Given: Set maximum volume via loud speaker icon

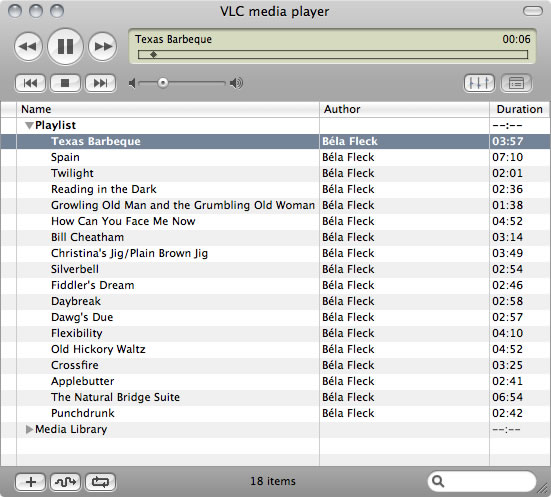Looking at the screenshot, I should (x=236, y=83).
